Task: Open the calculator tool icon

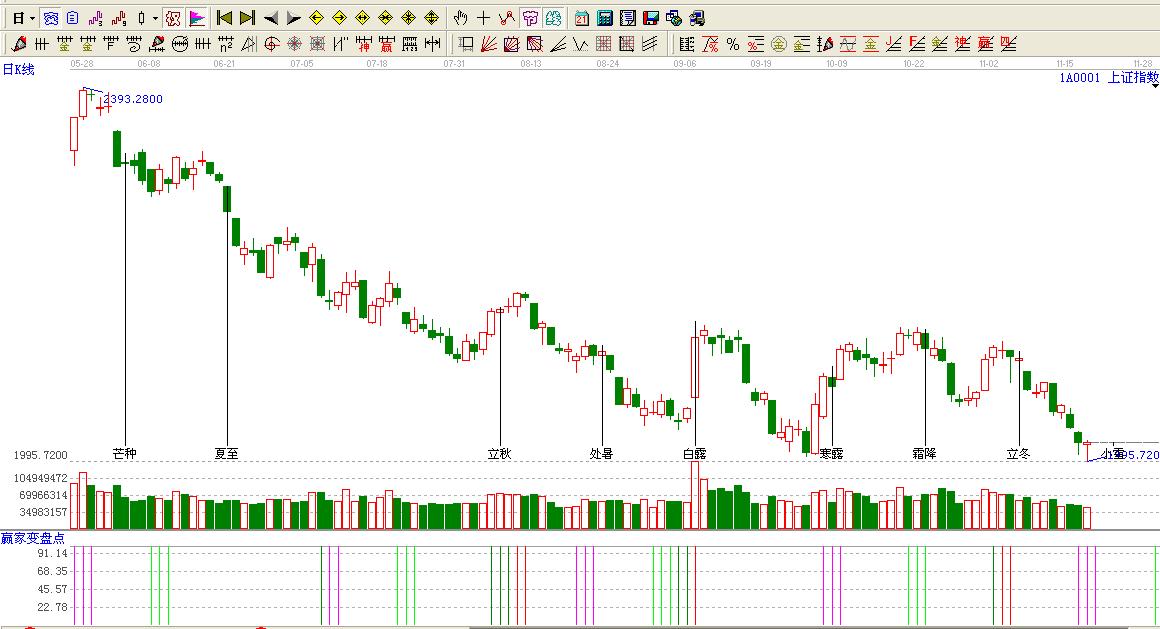Action: pyautogui.click(x=604, y=18)
